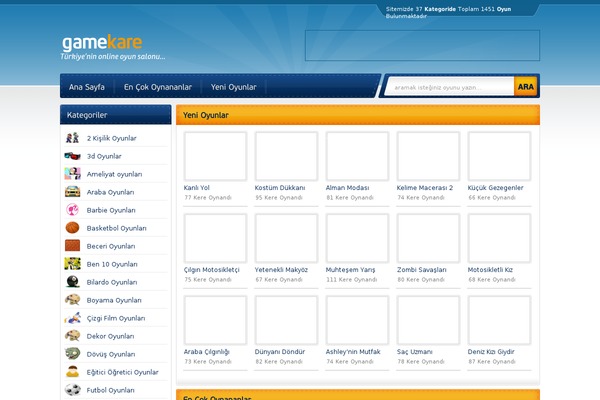Open the Araba Oyunları category link
The width and height of the screenshot is (600, 400).
point(110,192)
